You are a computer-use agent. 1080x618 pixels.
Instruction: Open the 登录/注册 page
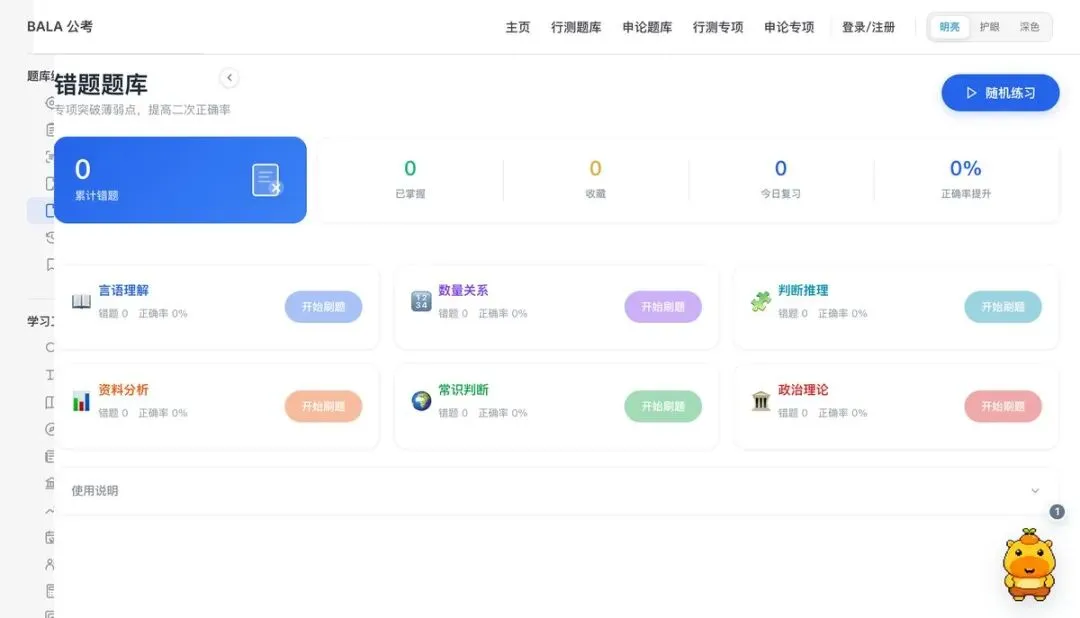(868, 27)
